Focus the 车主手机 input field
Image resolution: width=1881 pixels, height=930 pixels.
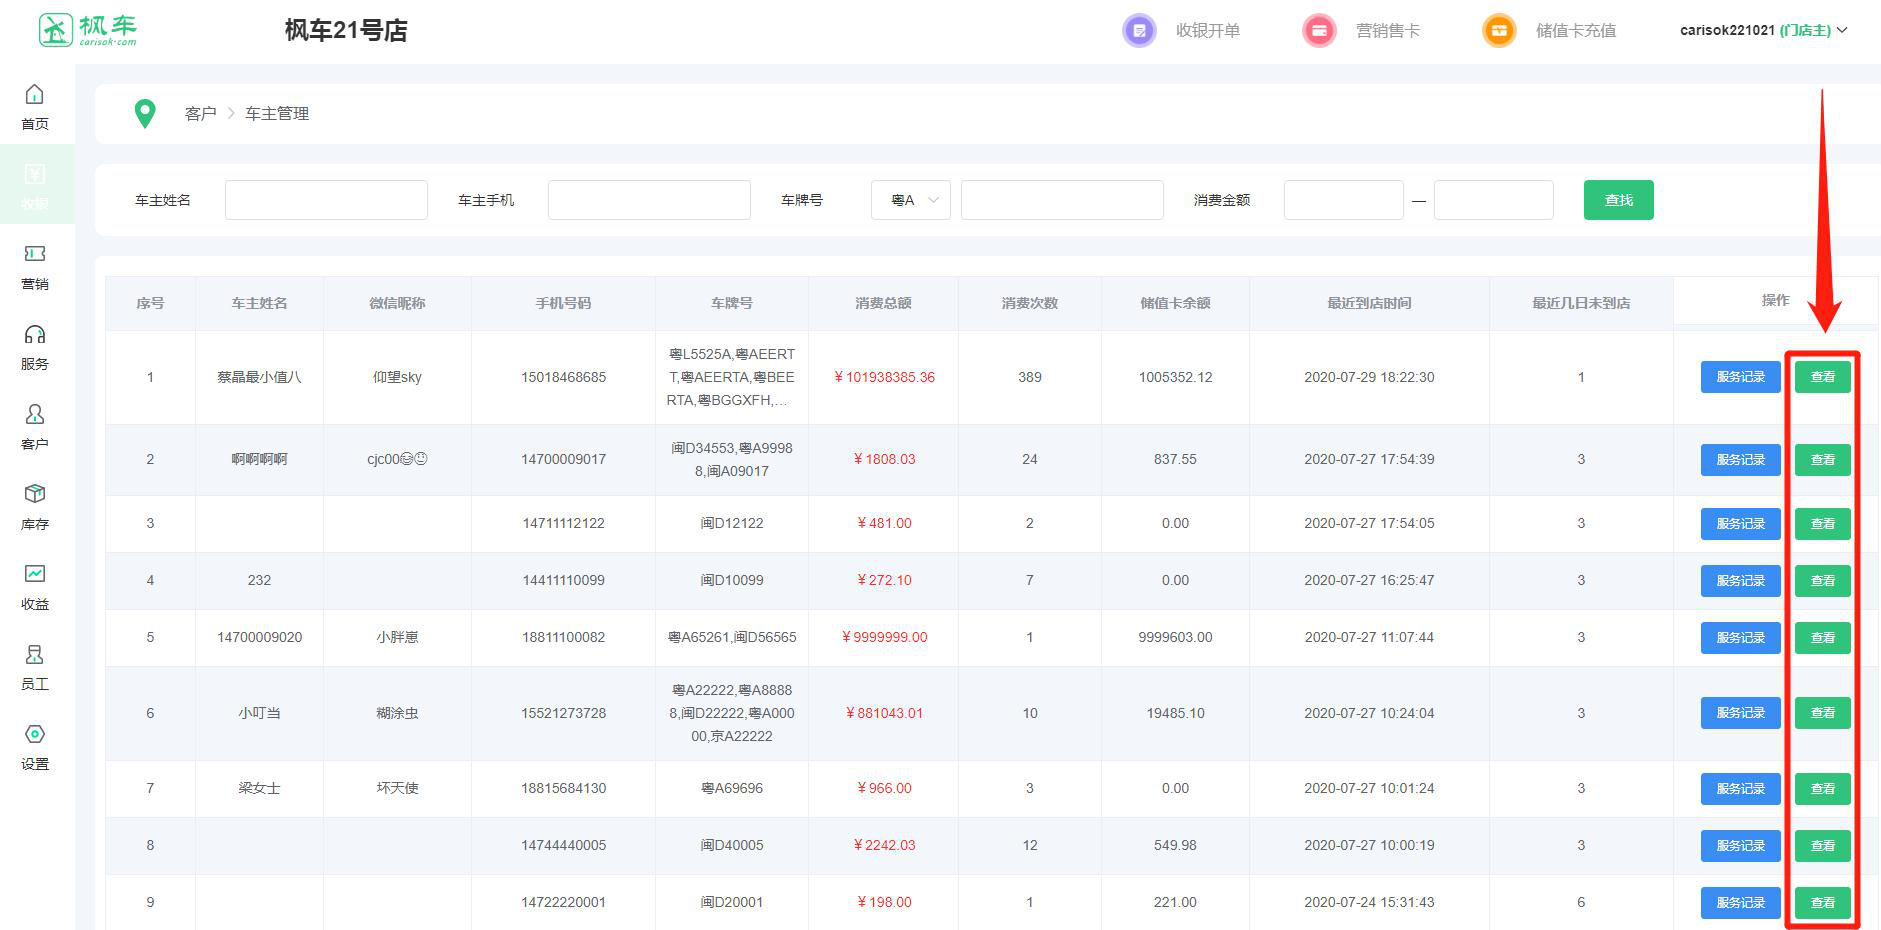click(x=649, y=200)
